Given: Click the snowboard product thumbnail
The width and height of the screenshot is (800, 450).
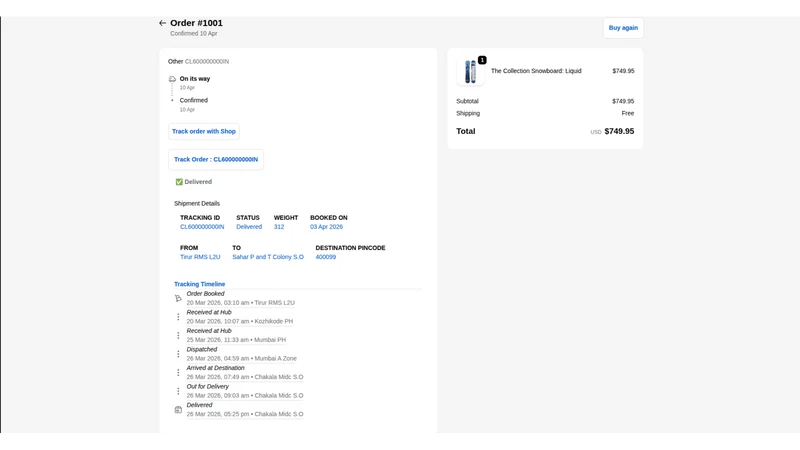Looking at the screenshot, I should [470, 71].
